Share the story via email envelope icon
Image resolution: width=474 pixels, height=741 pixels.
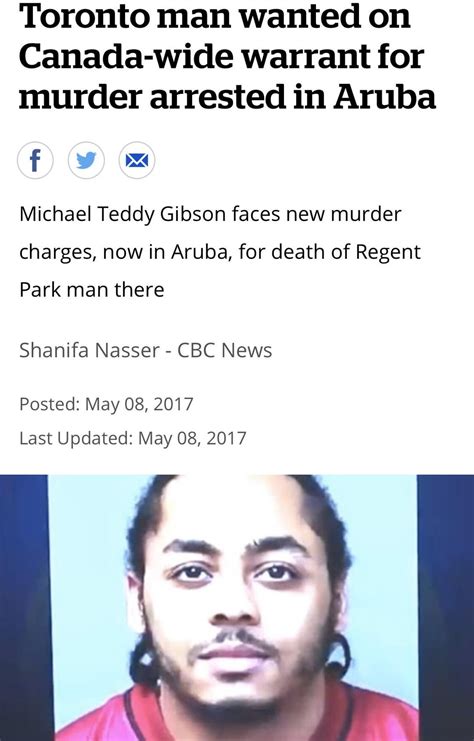pyautogui.click(x=137, y=160)
